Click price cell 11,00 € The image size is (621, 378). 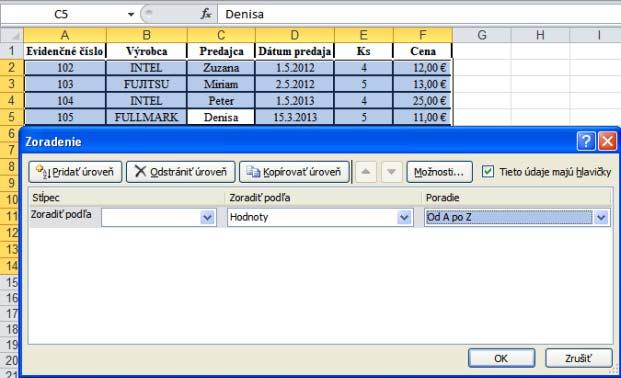423,117
